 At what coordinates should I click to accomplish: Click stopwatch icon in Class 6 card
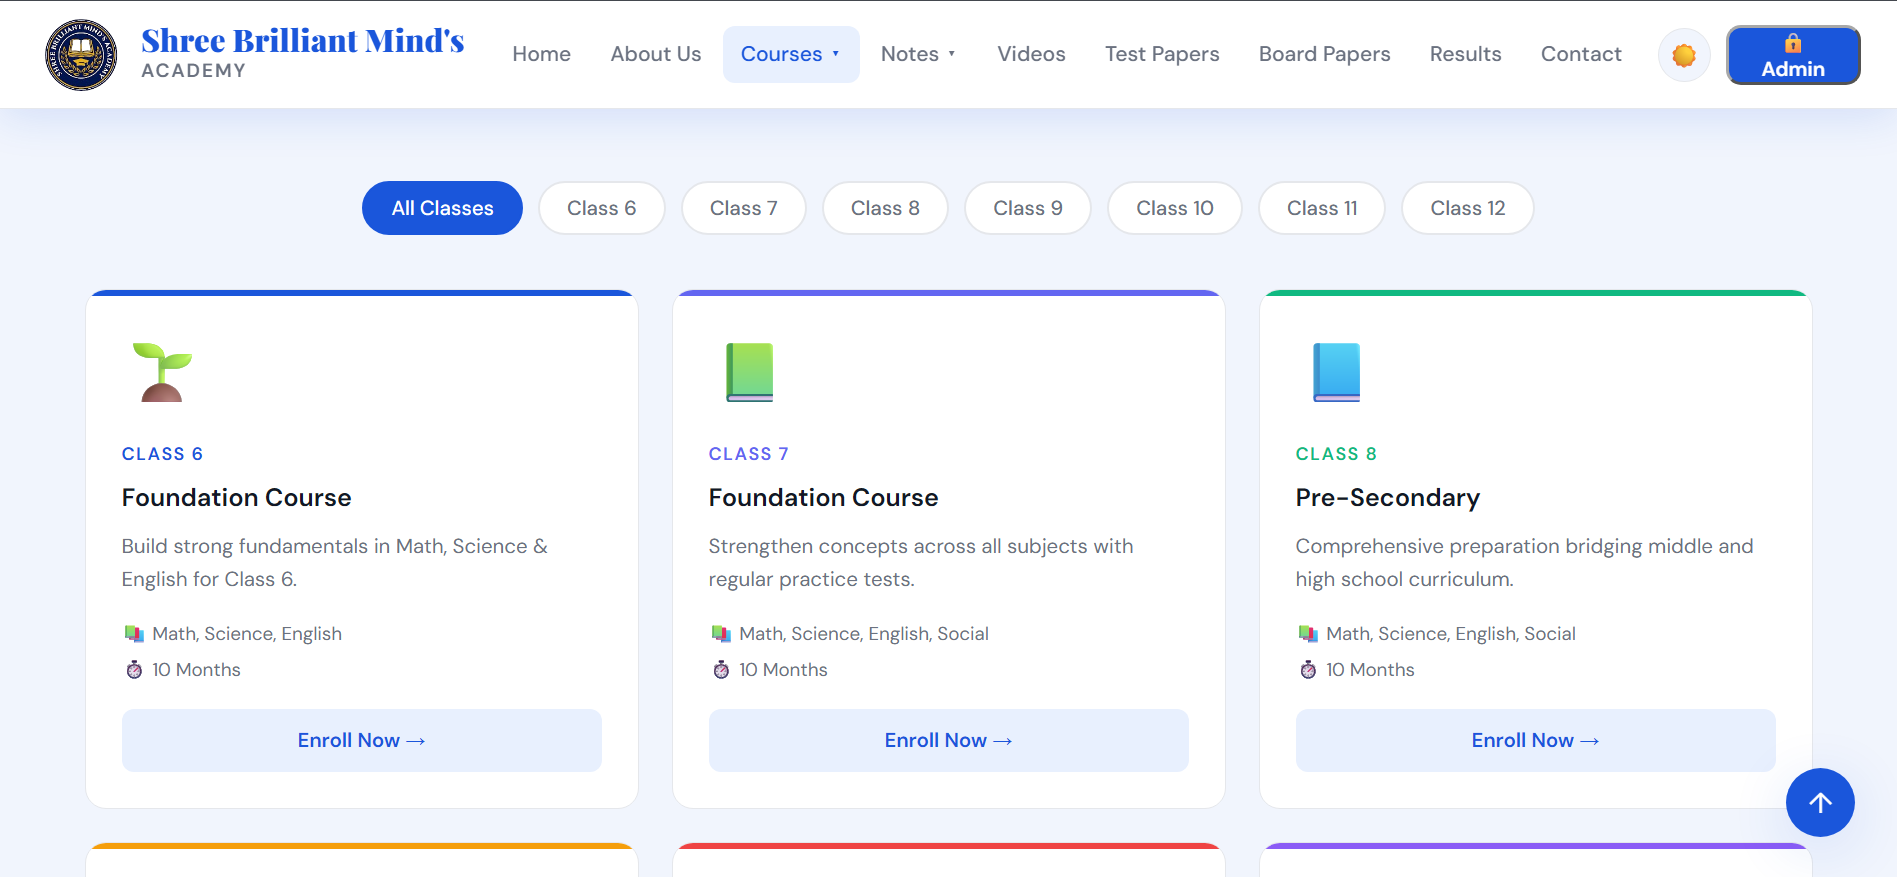click(134, 670)
